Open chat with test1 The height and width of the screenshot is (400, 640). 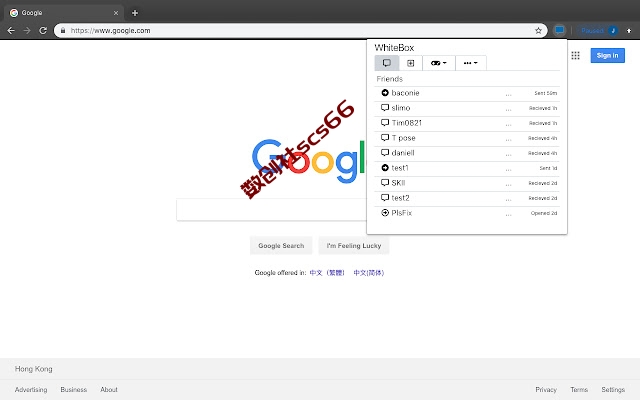[467, 168]
